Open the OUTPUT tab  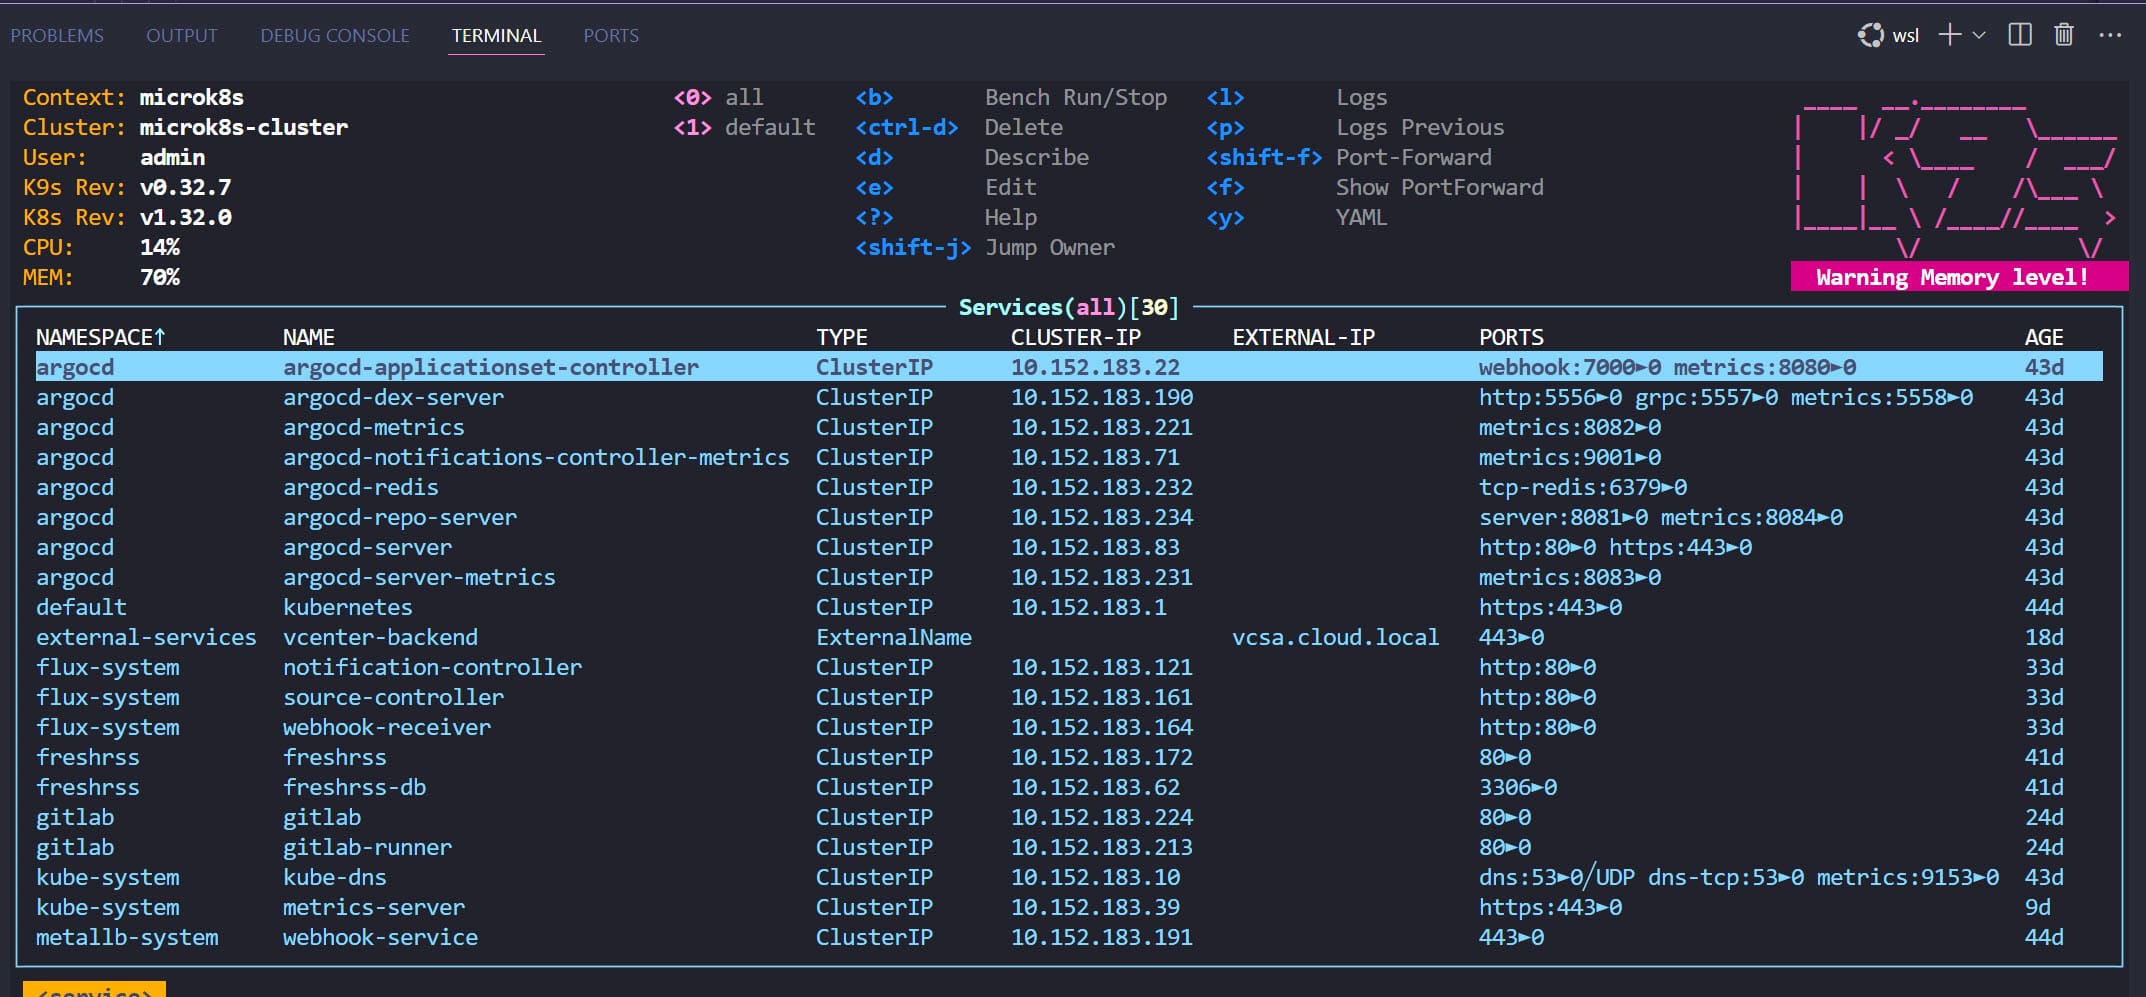coord(181,35)
